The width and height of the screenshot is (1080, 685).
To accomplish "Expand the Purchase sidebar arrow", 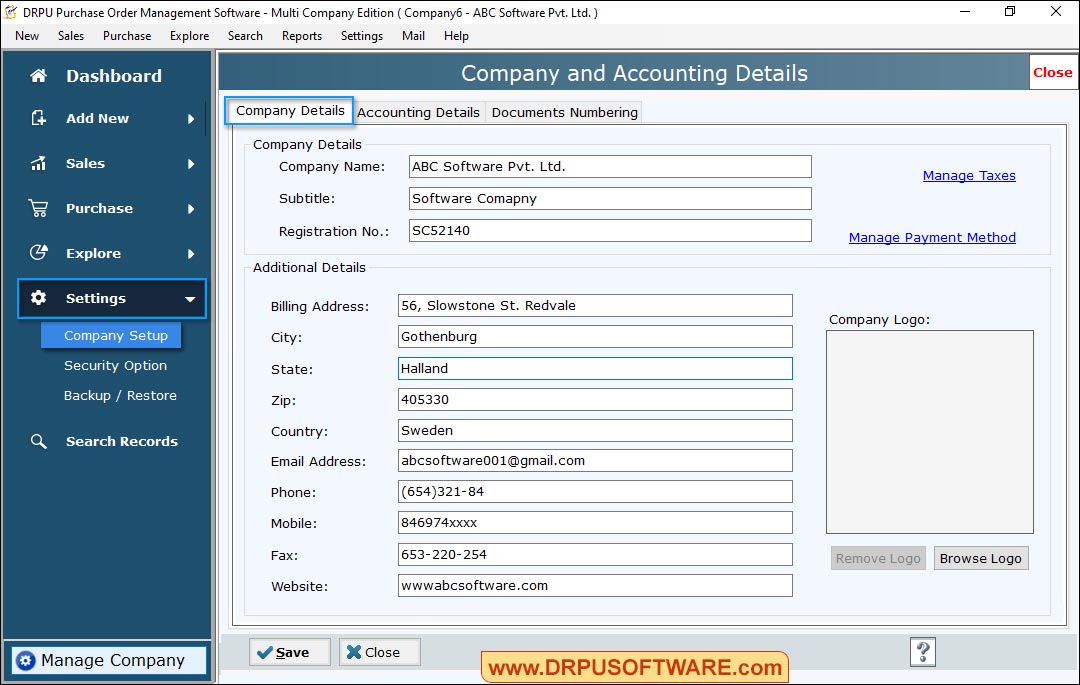I will tap(192, 208).
